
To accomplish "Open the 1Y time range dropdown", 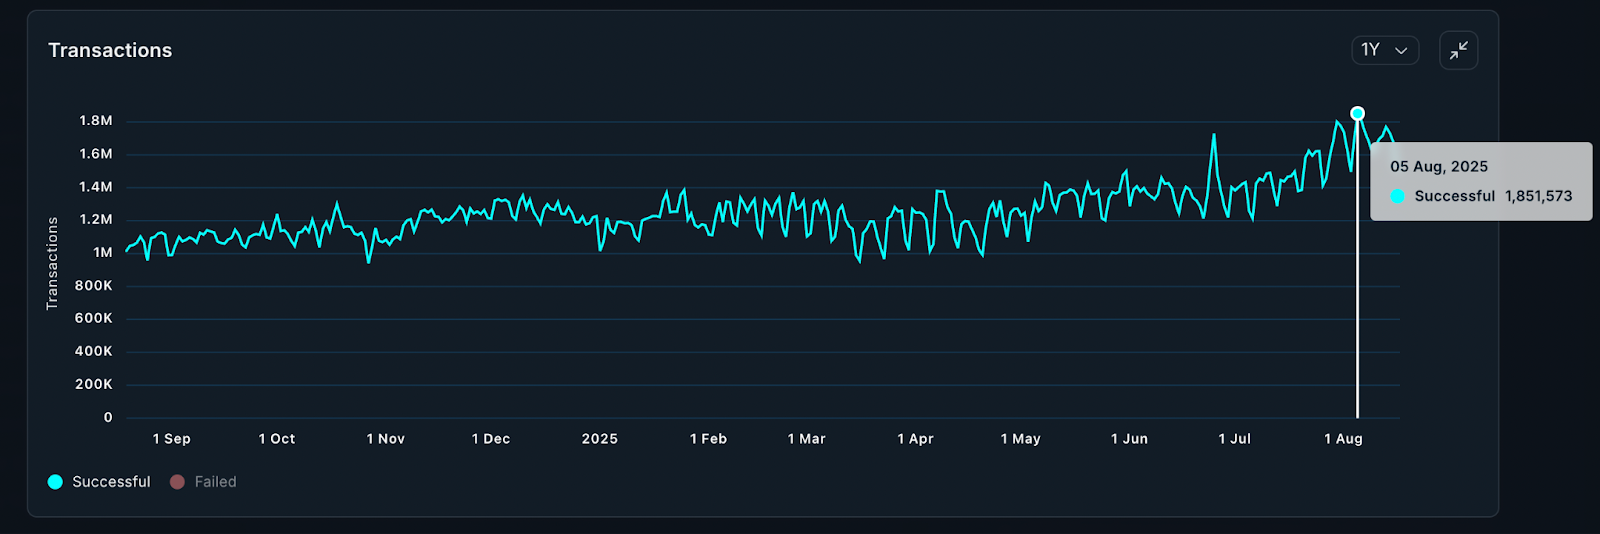I will (1384, 50).
